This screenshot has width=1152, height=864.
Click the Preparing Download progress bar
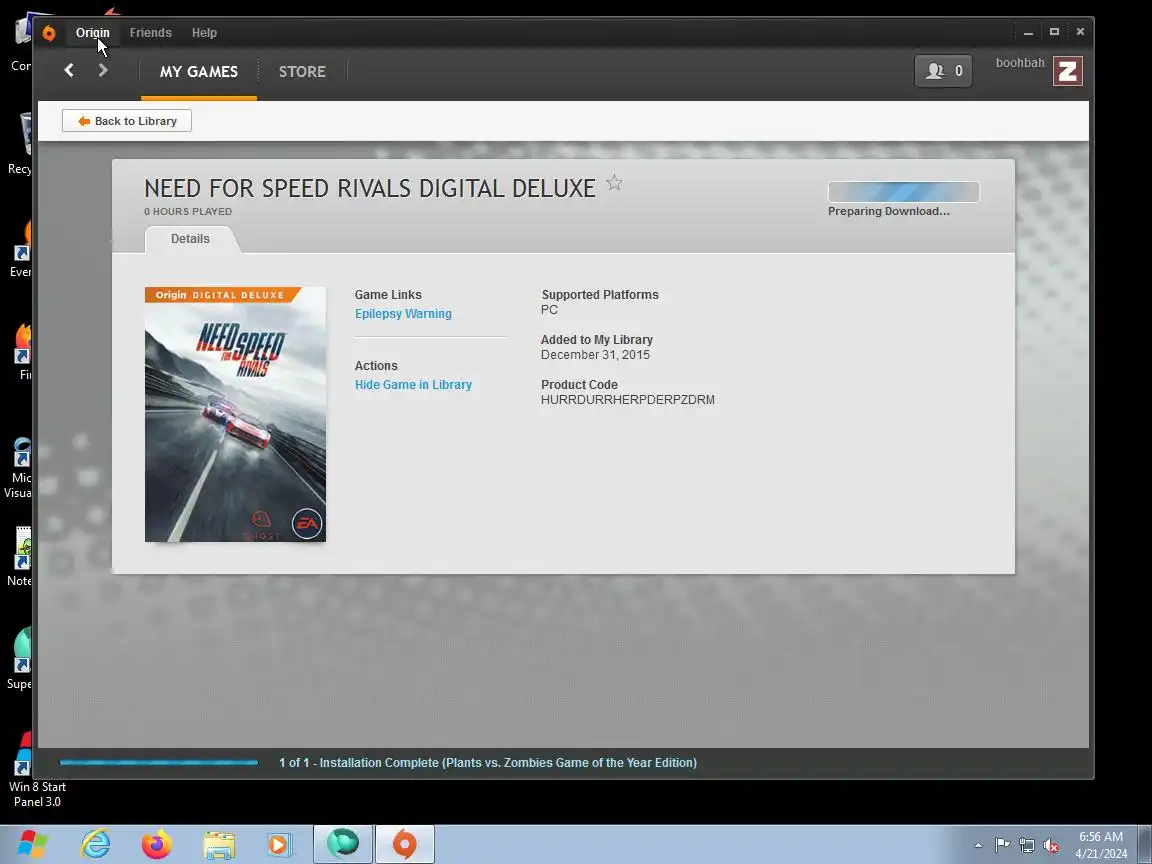903,192
